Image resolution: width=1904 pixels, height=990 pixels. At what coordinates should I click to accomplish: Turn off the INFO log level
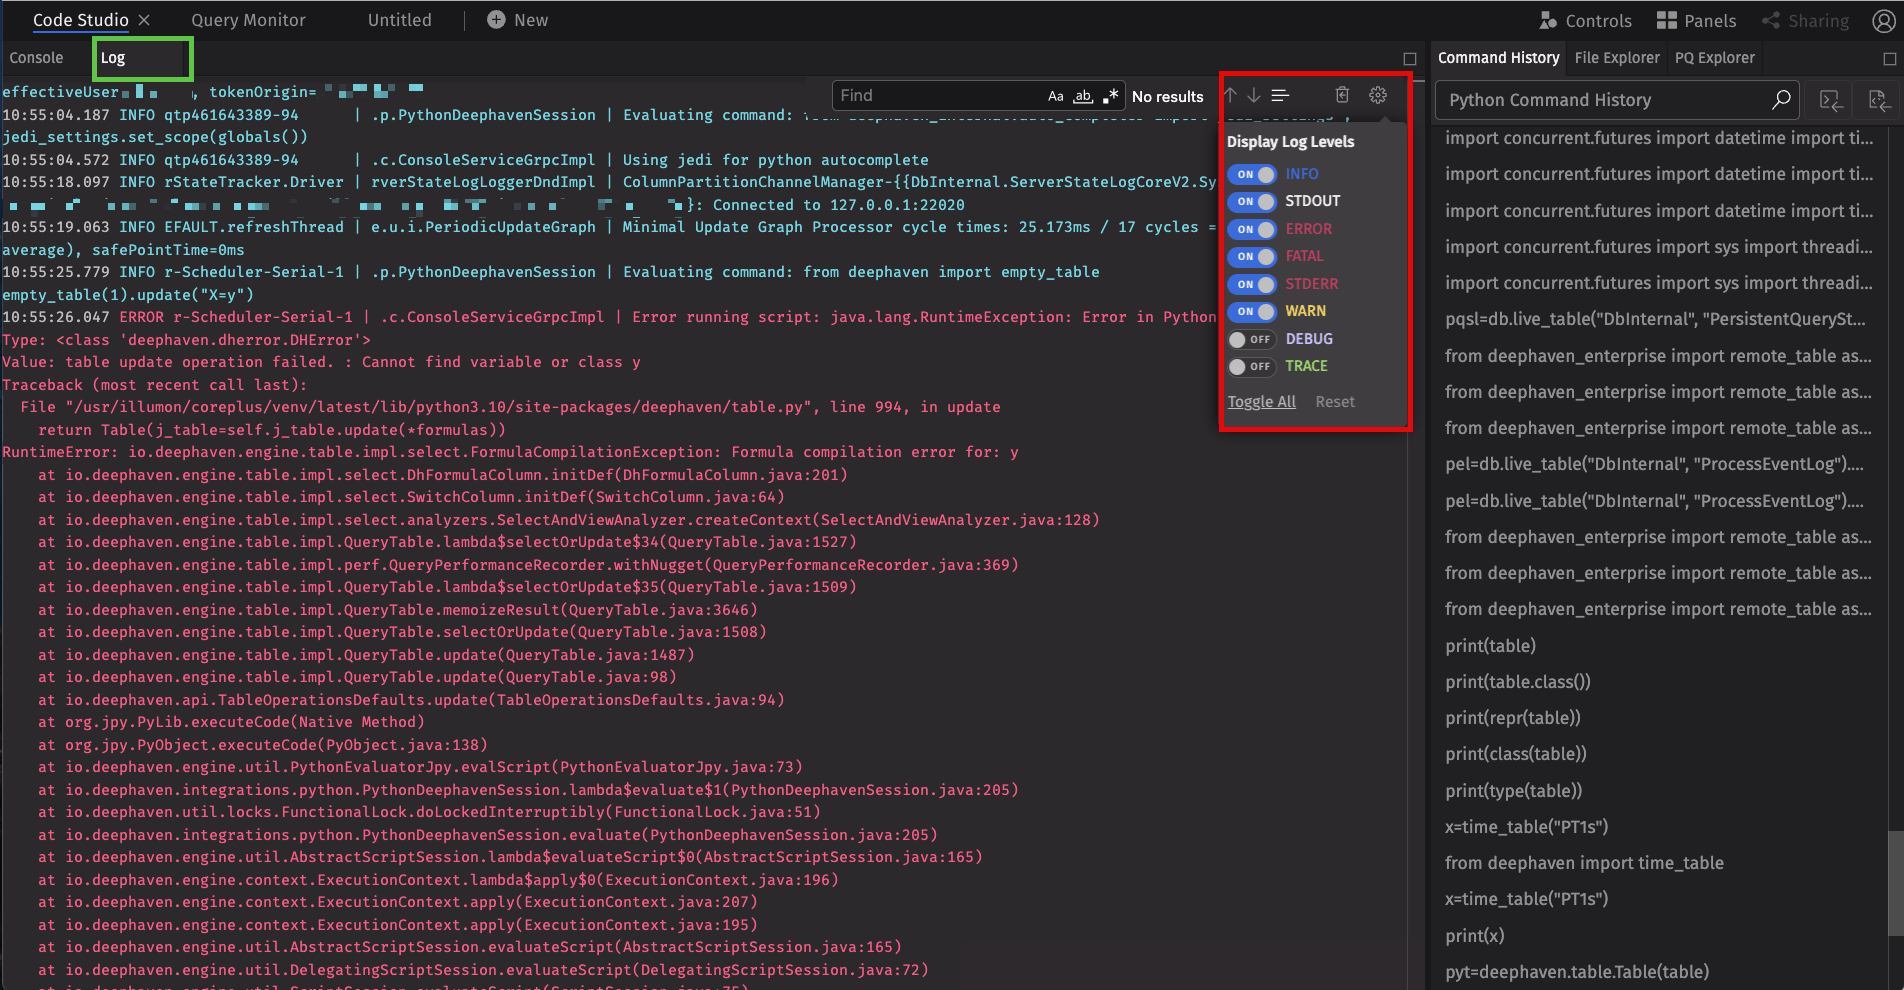point(1252,174)
